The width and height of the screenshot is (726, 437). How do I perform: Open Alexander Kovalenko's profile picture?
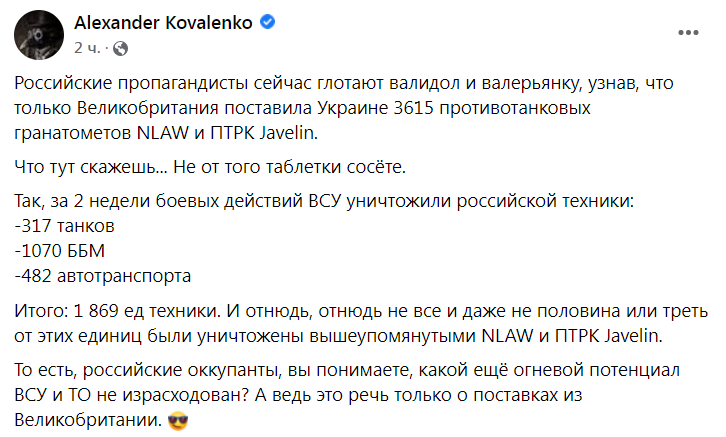point(39,35)
